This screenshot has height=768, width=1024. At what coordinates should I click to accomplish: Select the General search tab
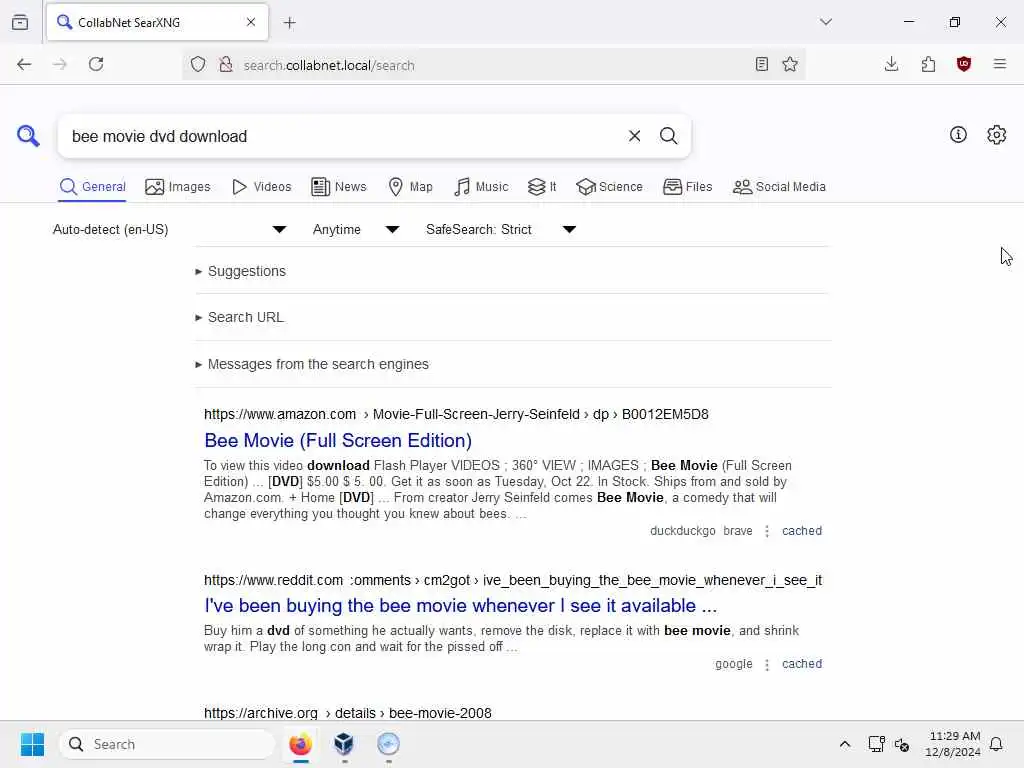(92, 187)
